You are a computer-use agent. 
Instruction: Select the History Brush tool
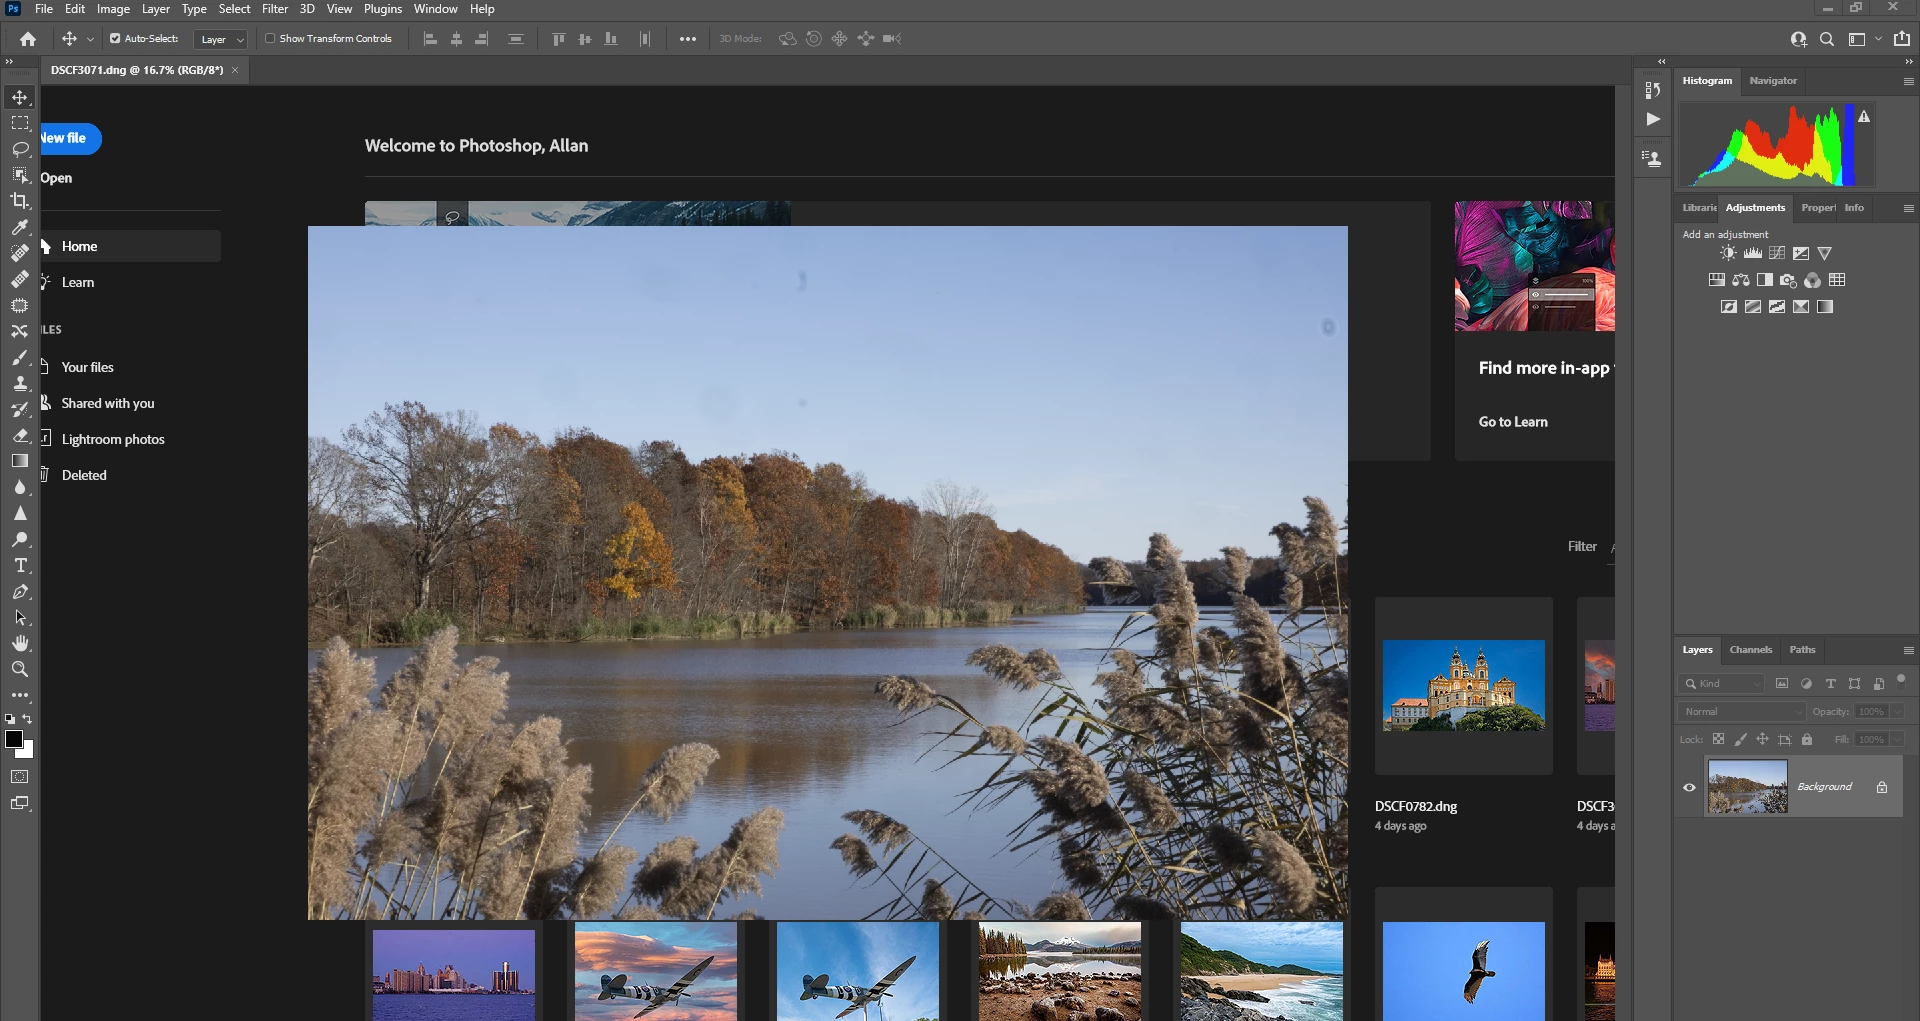pos(20,409)
